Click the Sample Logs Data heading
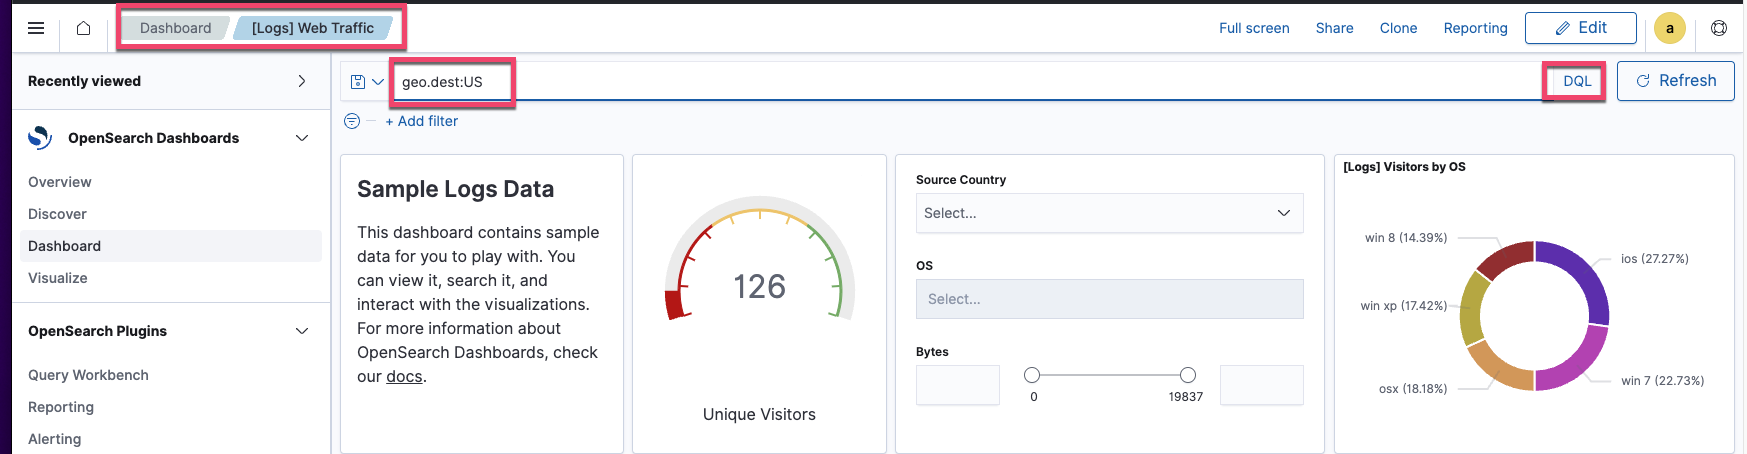 [455, 189]
